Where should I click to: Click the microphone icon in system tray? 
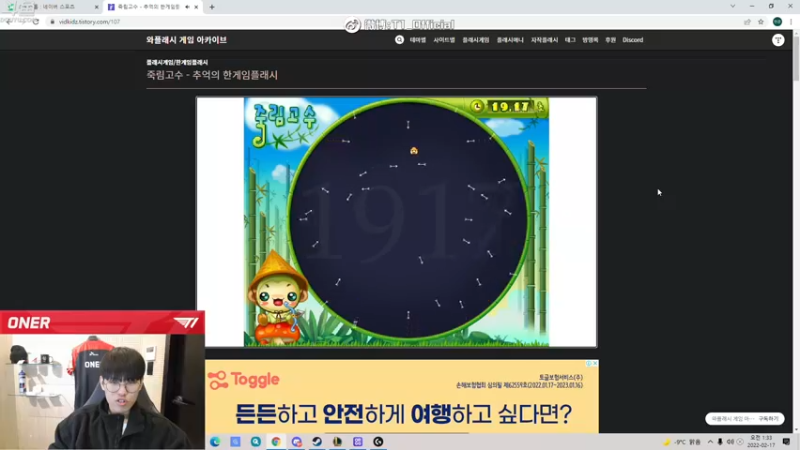720,442
